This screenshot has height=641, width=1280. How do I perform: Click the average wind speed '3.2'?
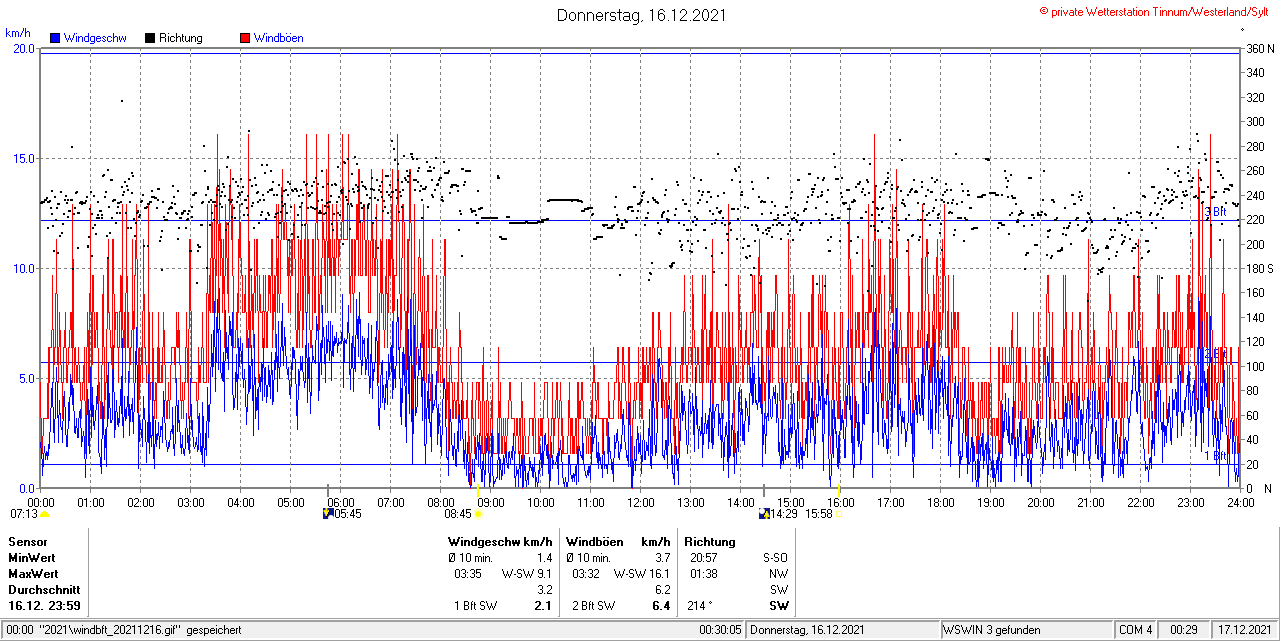click(544, 590)
